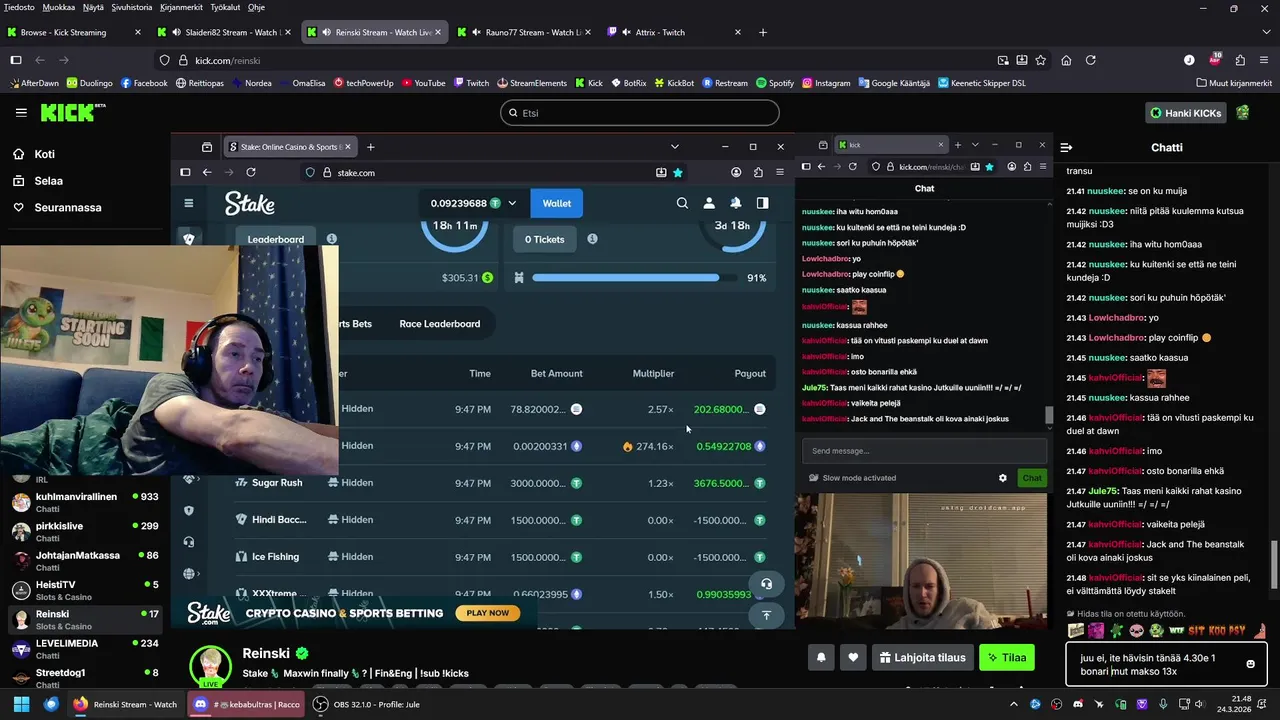The image size is (1280, 720).
Task: Enable notifications with the bell button
Action: (821, 657)
